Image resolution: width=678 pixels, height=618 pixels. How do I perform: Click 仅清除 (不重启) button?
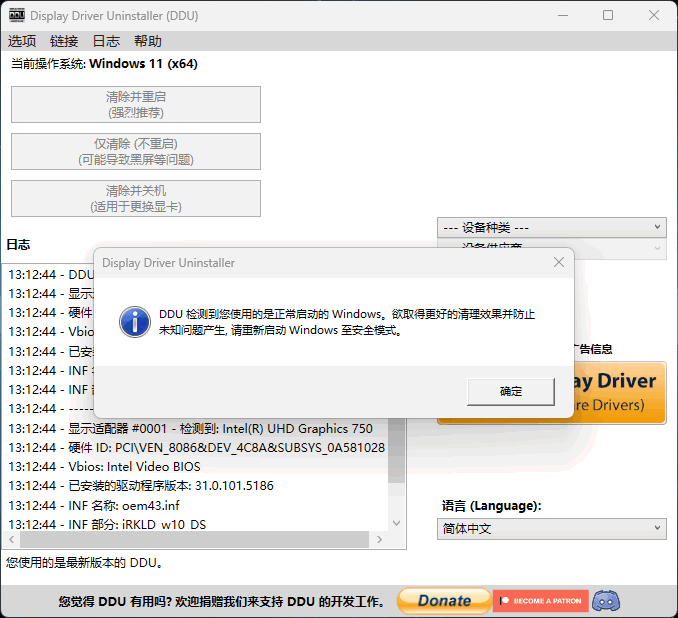pos(136,151)
